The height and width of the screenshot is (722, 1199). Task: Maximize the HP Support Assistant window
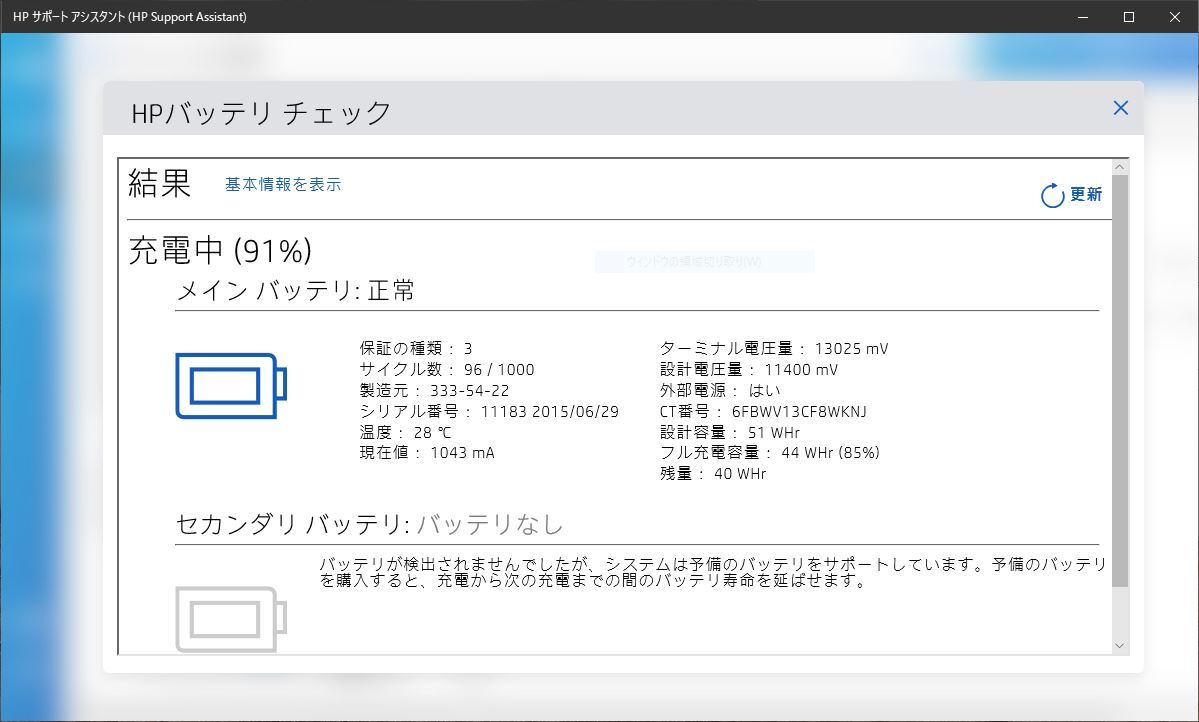(x=1129, y=17)
